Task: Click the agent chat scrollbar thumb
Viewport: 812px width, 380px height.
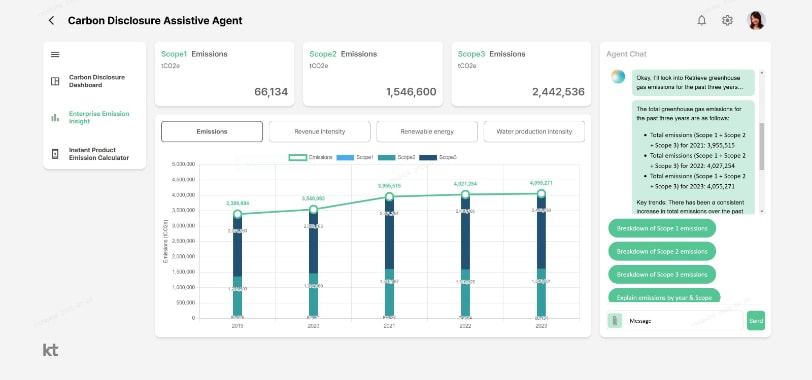Action: click(761, 147)
